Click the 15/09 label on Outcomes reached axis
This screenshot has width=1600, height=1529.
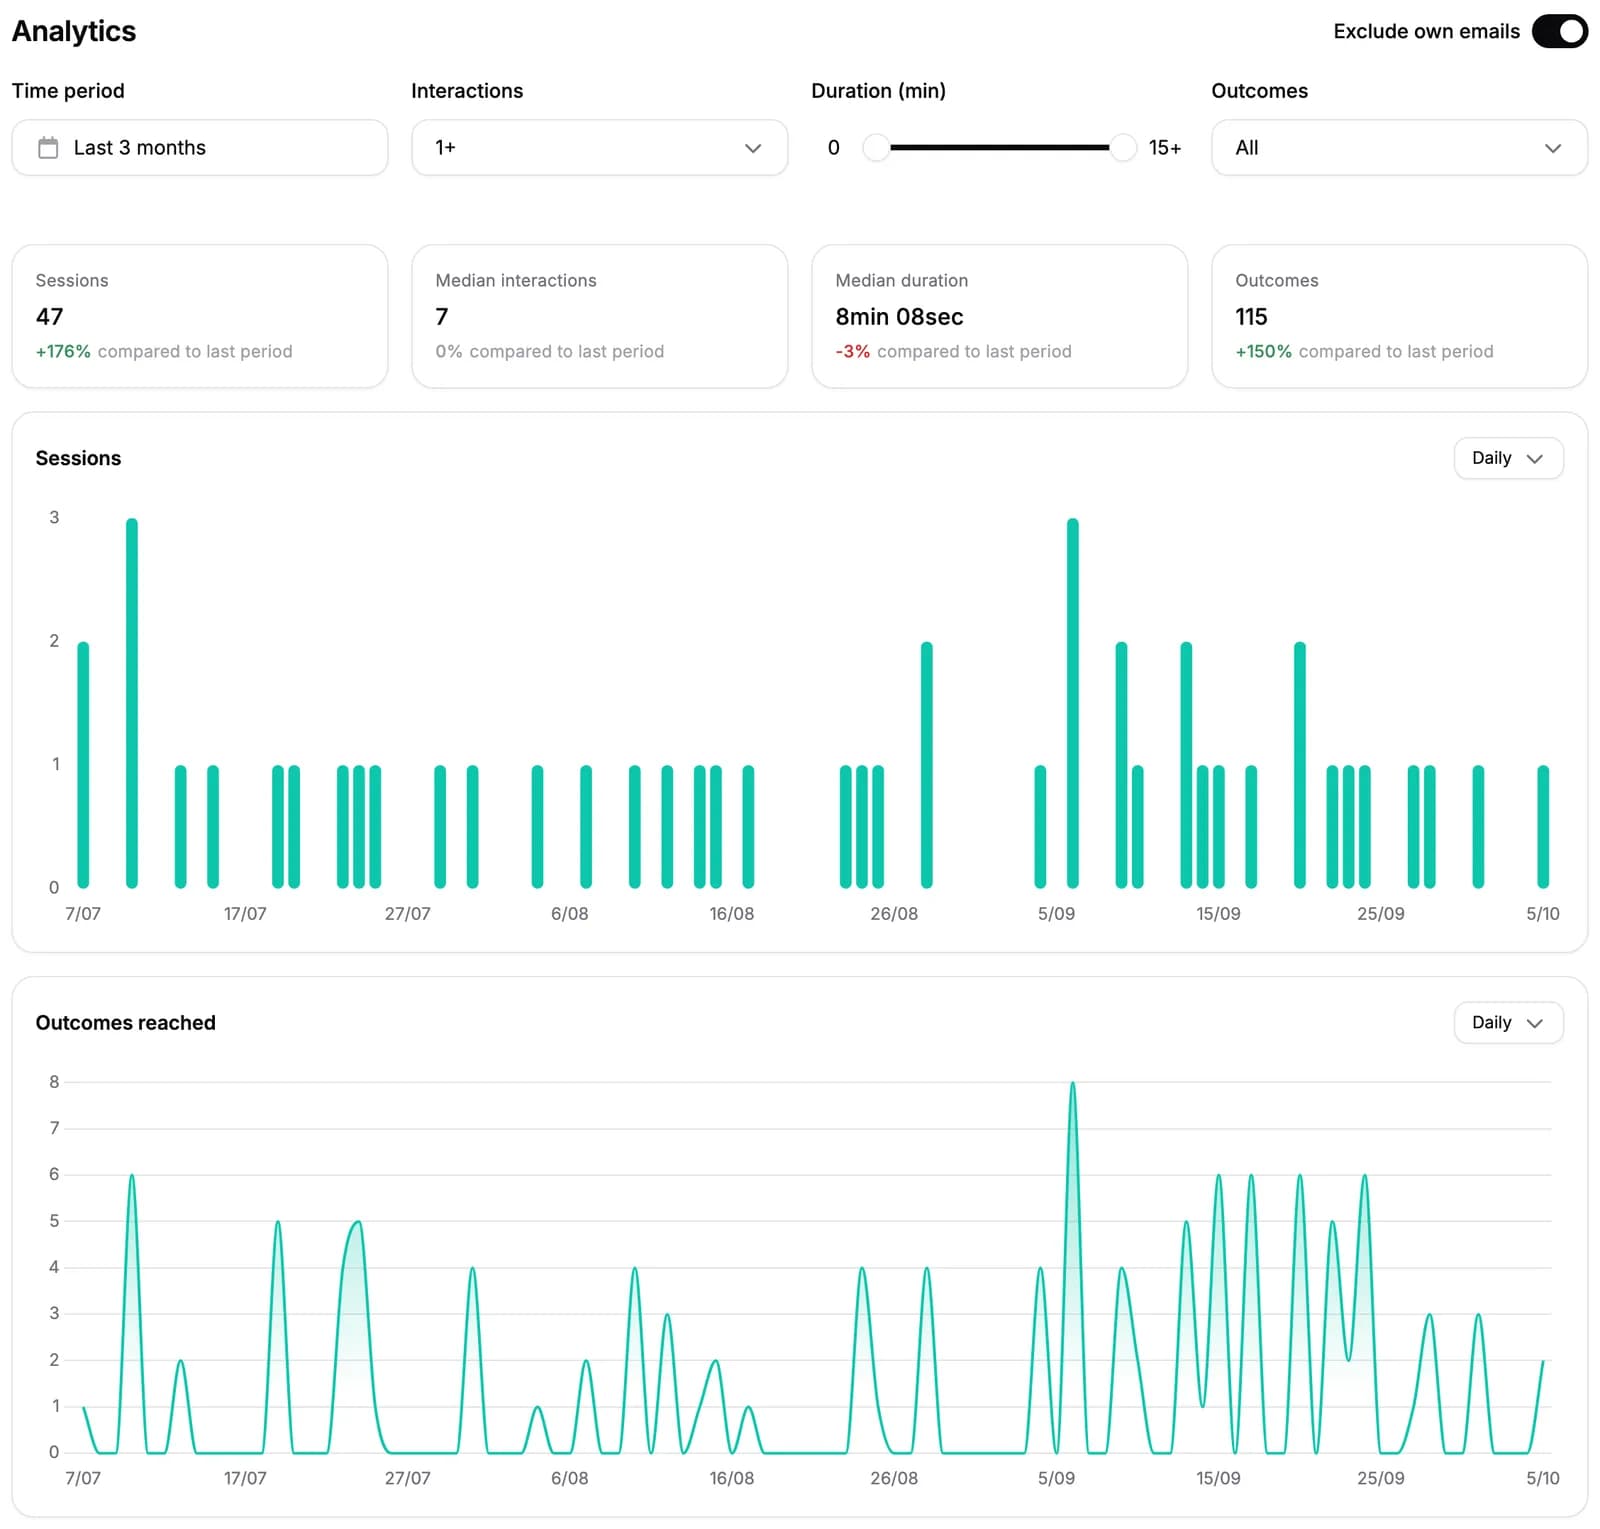point(1218,1477)
